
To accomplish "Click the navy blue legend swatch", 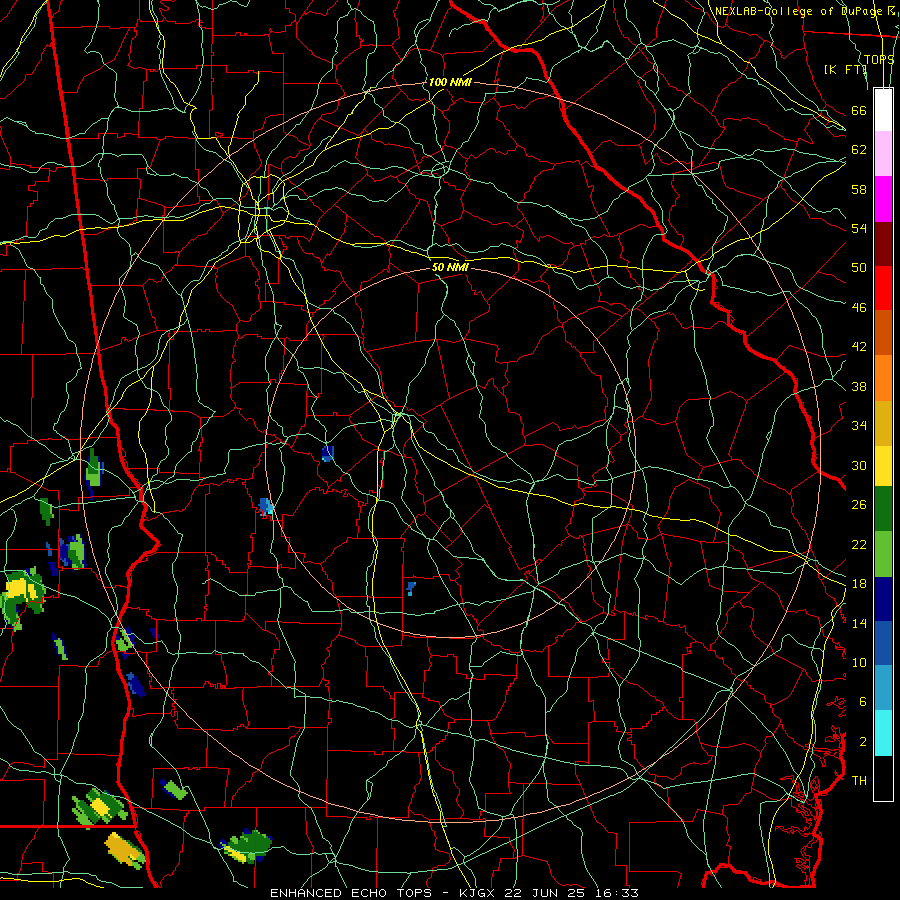I will 883,599.
